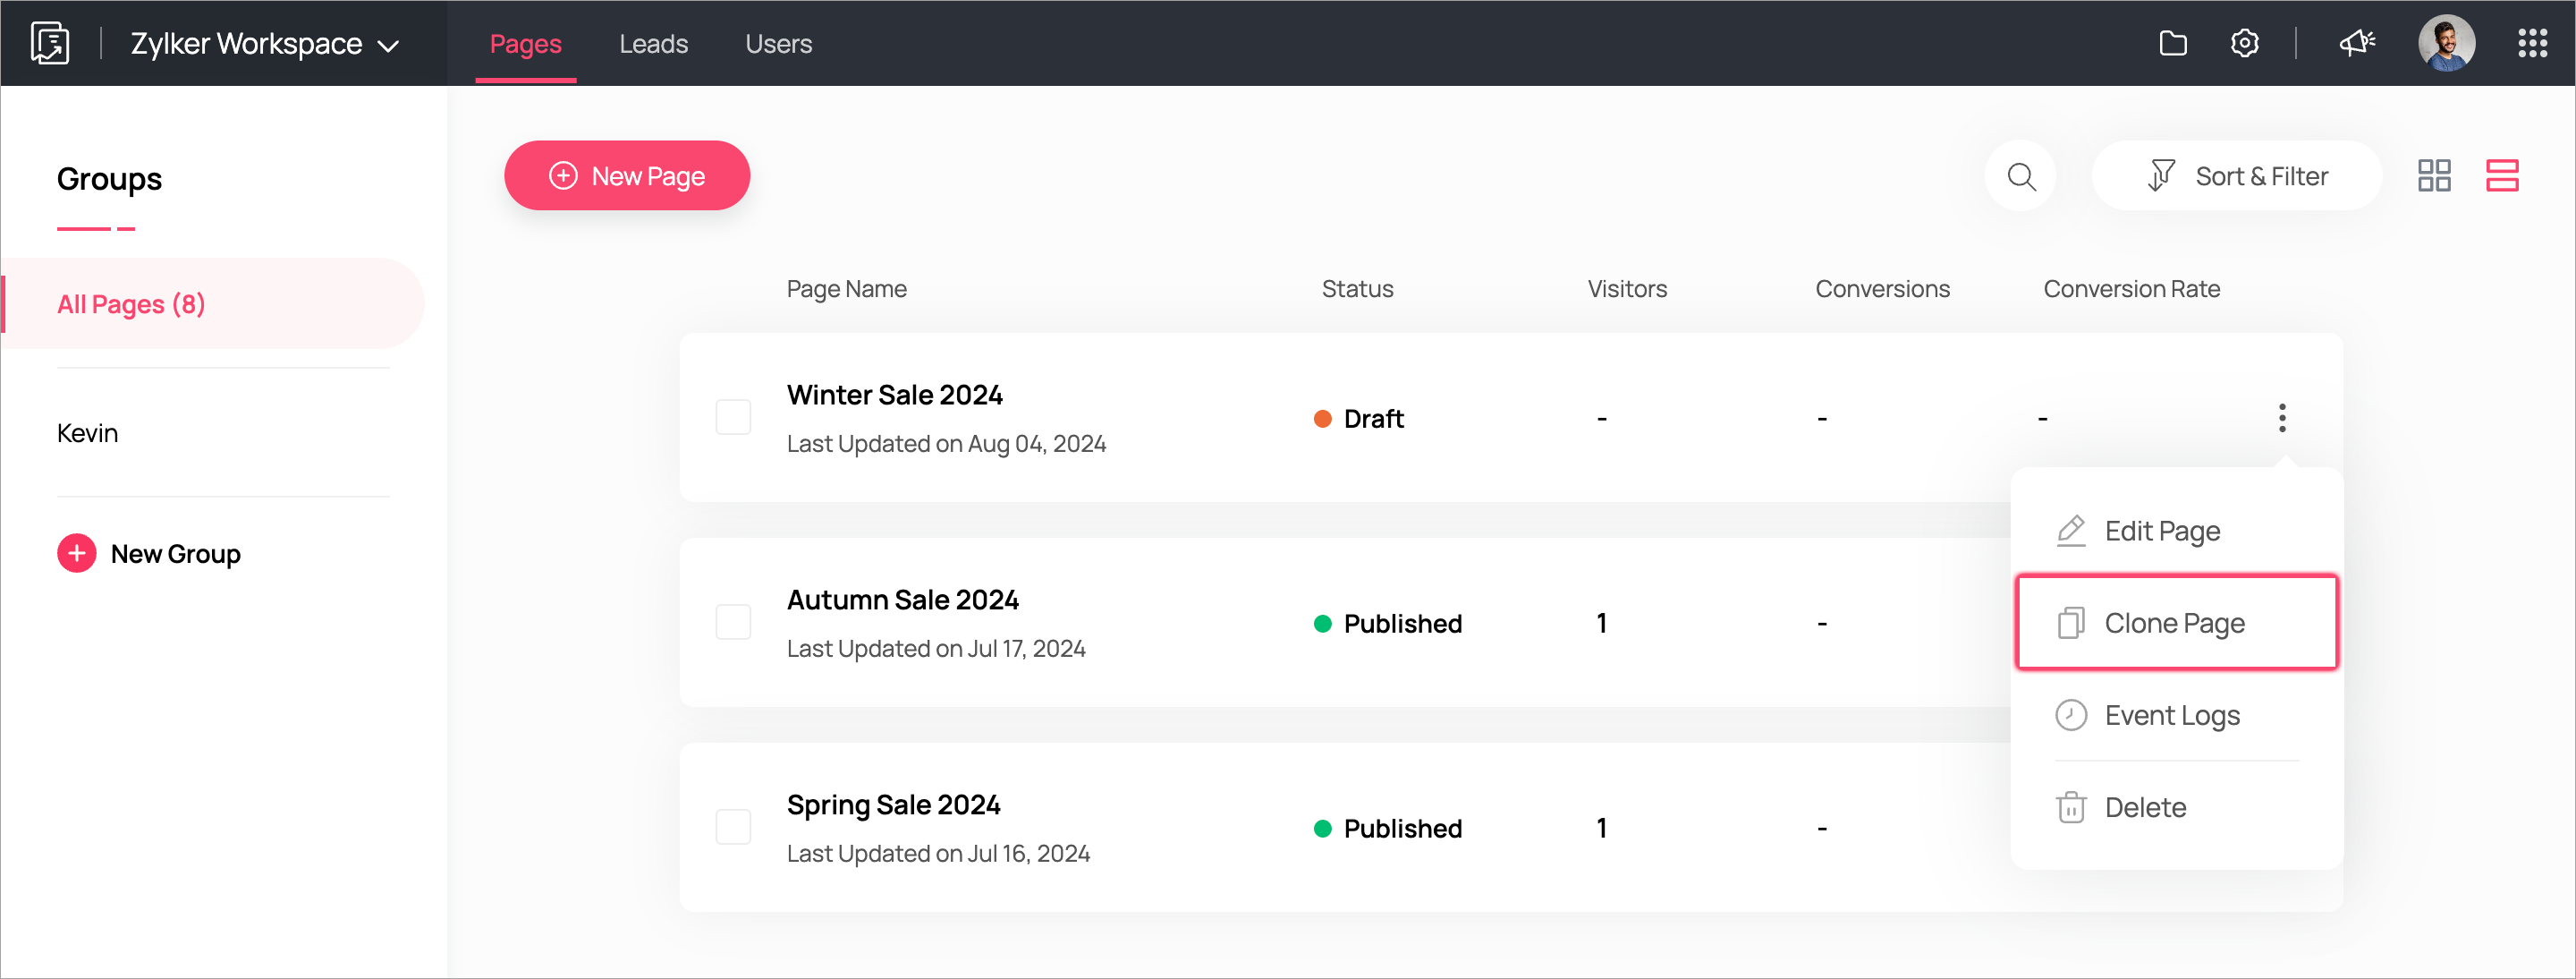Click the Status column header

click(1357, 289)
